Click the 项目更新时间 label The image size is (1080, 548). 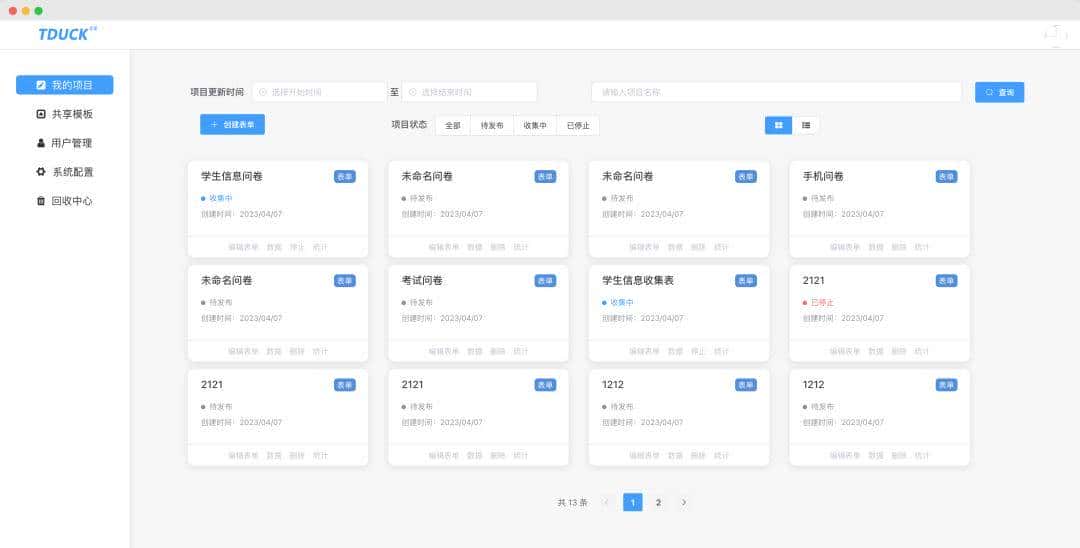(x=217, y=92)
